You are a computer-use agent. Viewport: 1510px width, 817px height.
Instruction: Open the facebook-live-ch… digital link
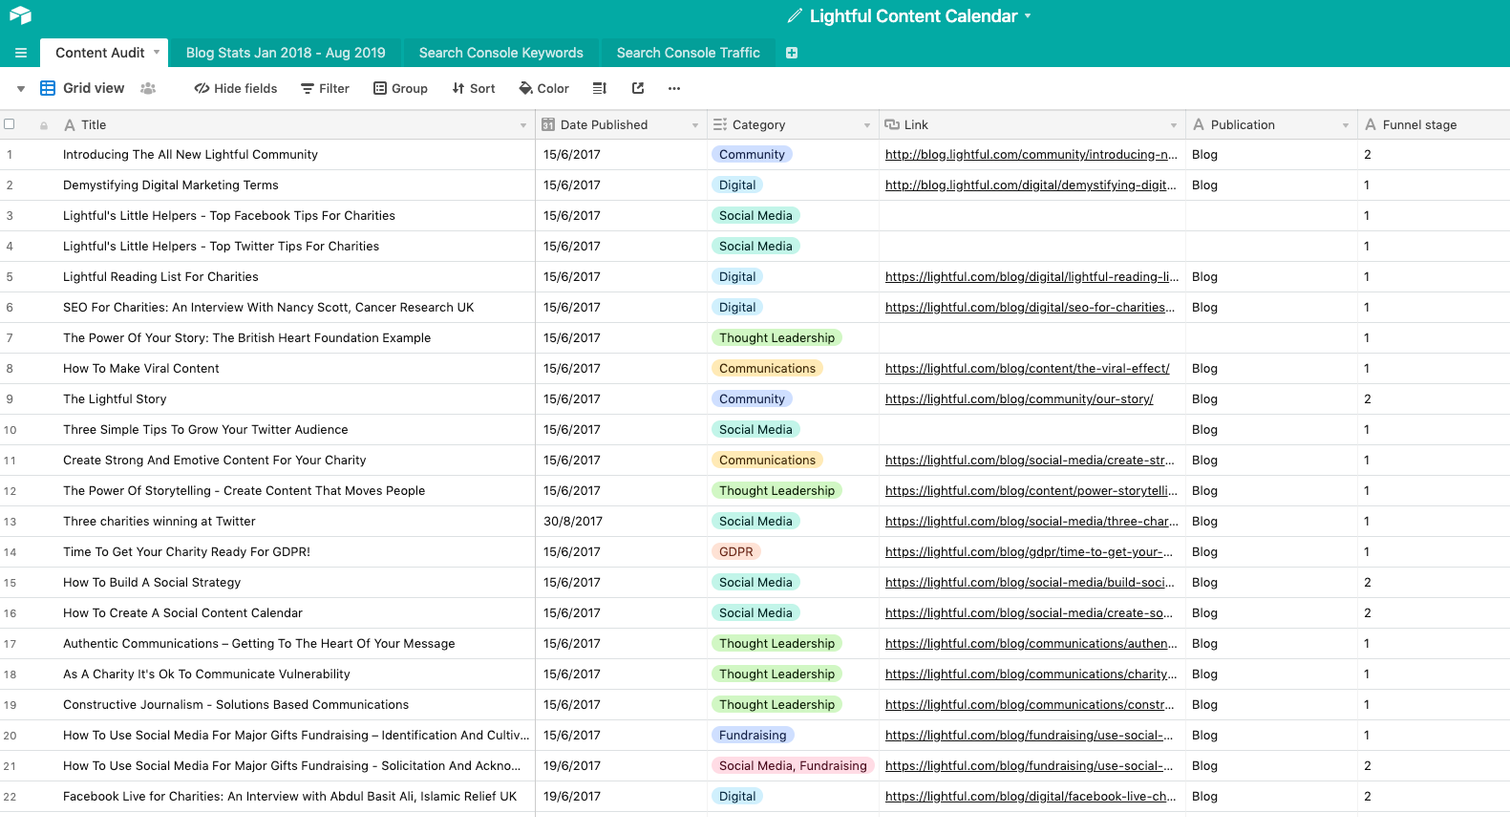1030,797
